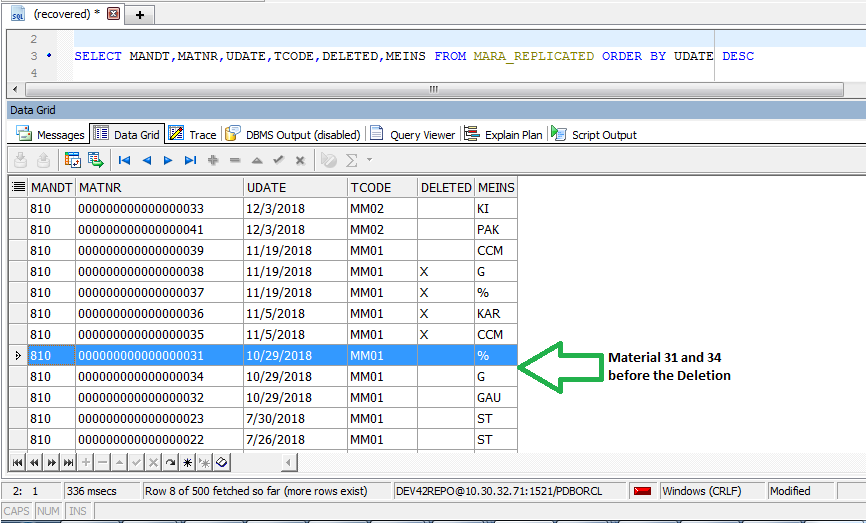866x523 pixels.
Task: Click the editor horizontal scrollbar thumb
Action: pos(434,89)
